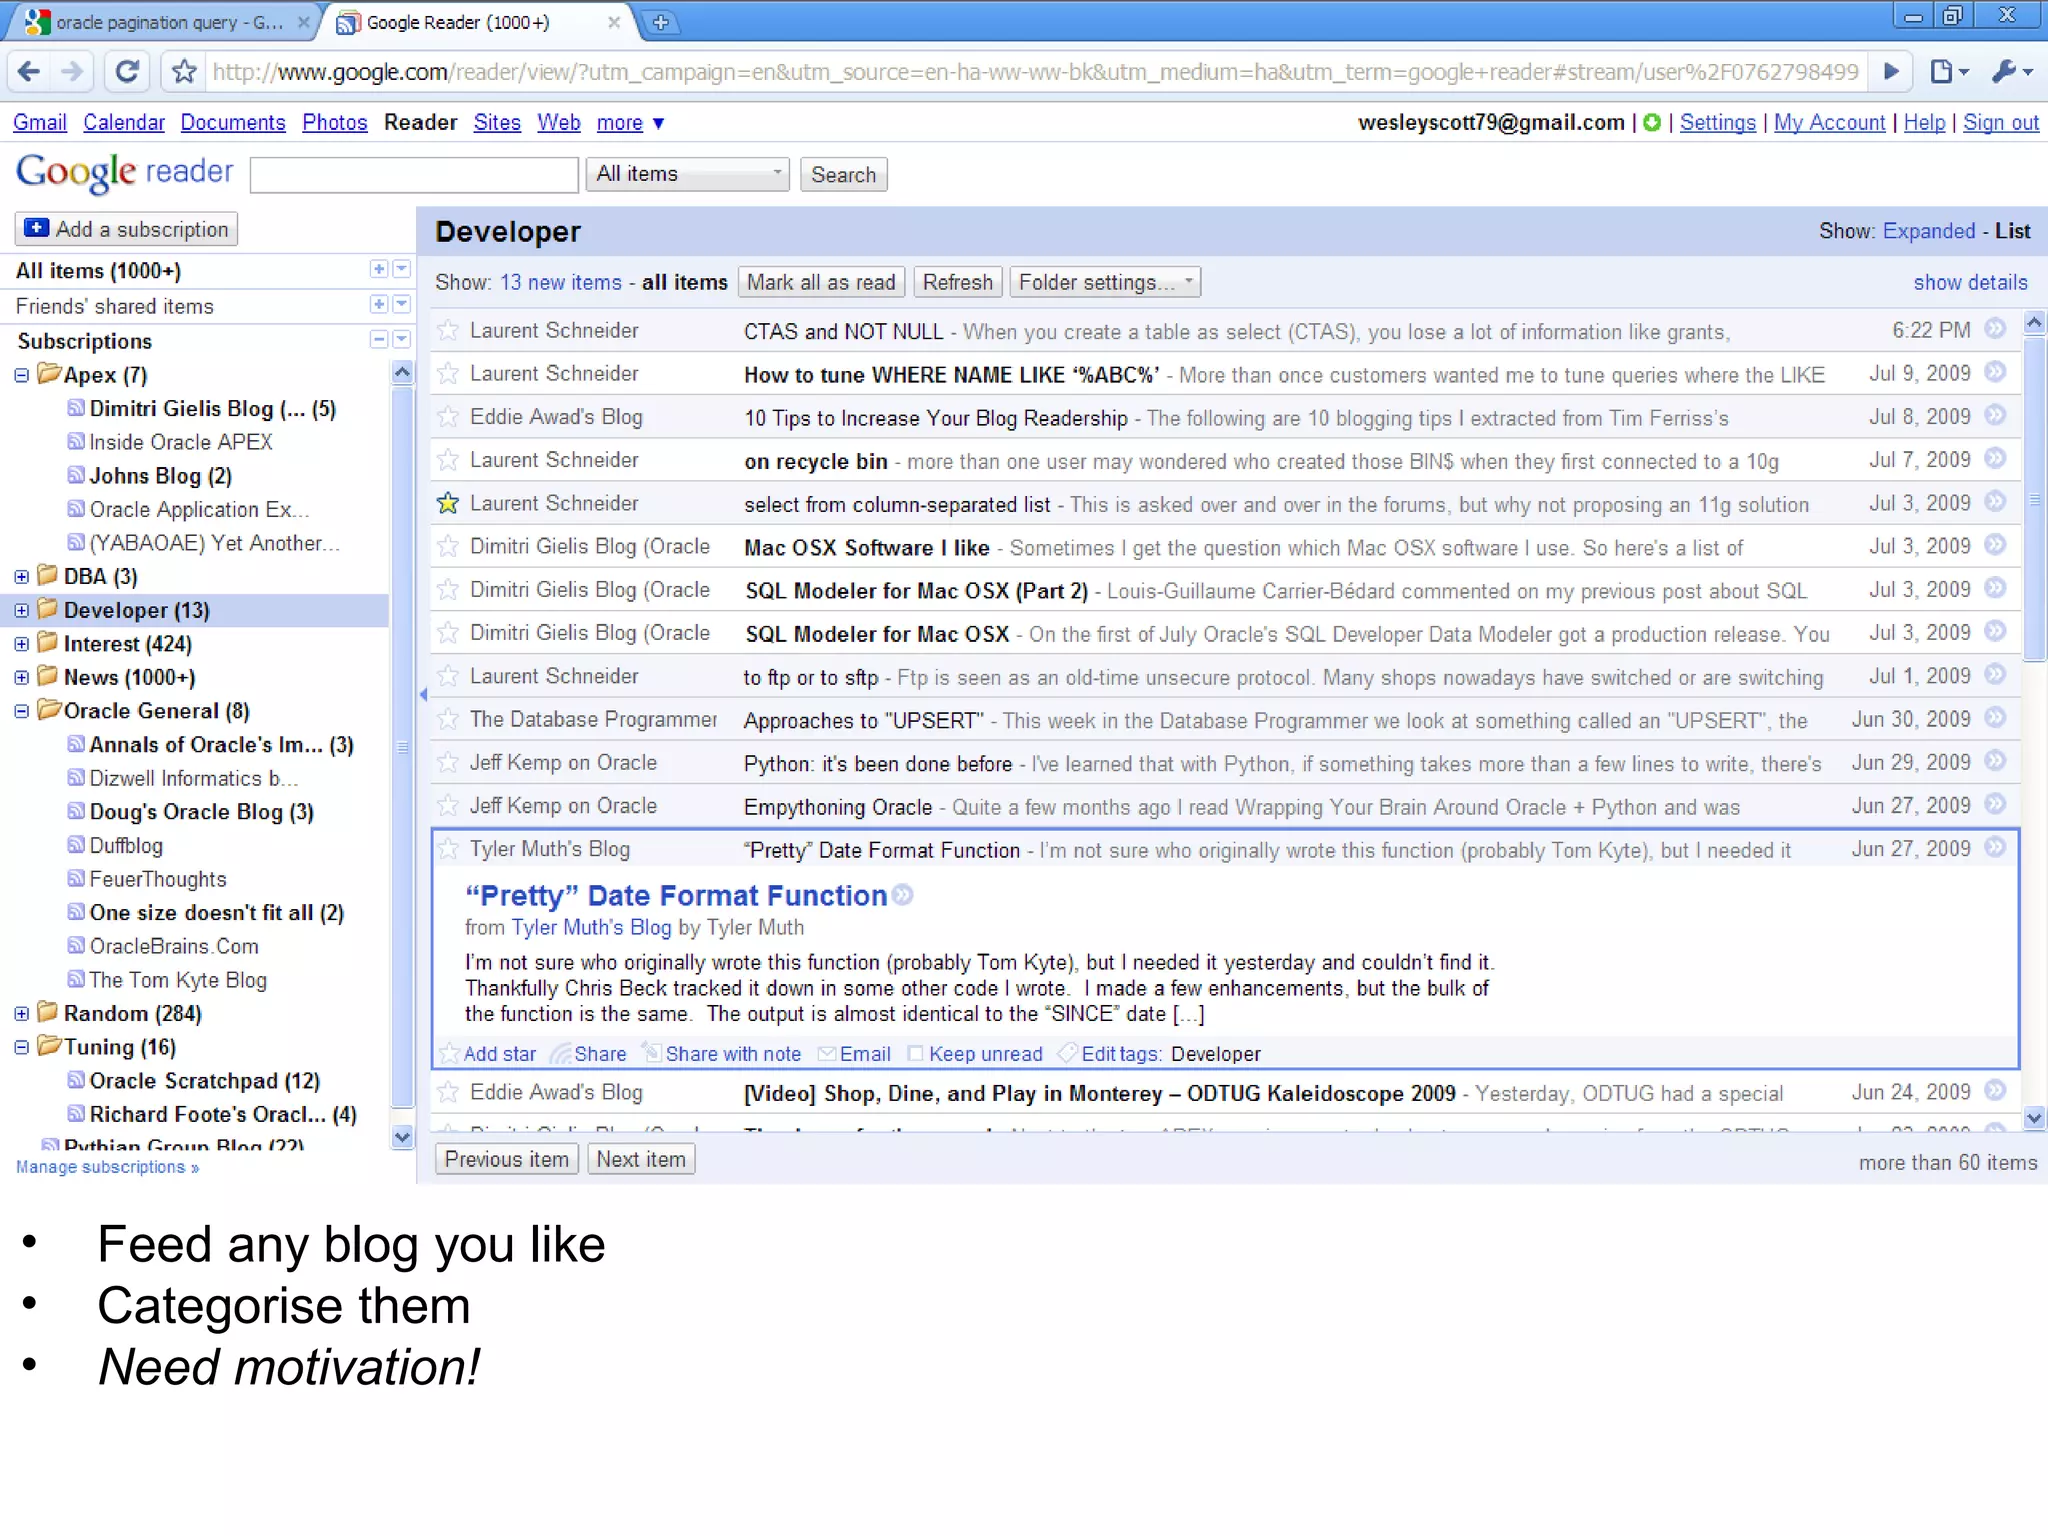Screen dimensions: 2048x1536
Task: Click the subscriptions list scrollbar up arrow
Action: pyautogui.click(x=402, y=372)
